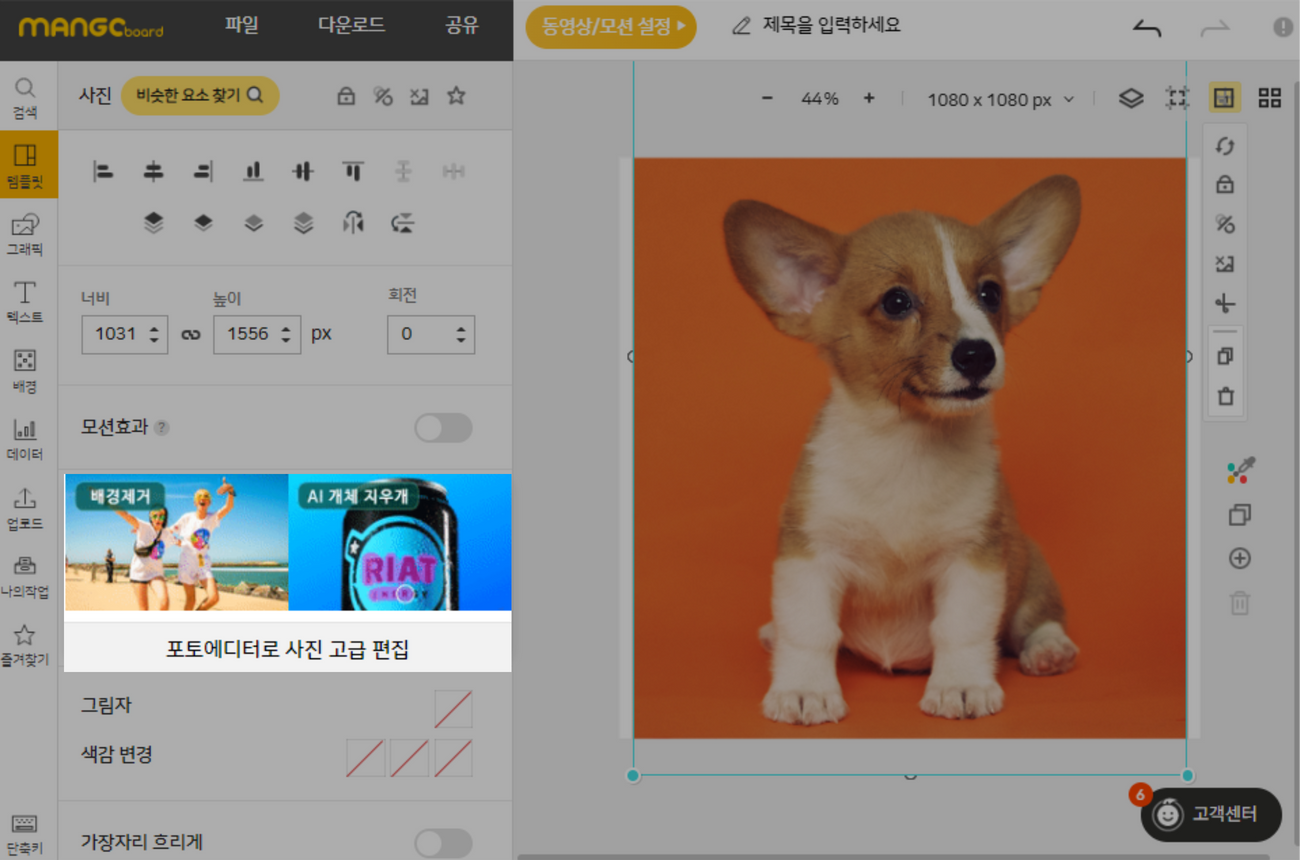Click the color picker eyedropper icon

pyautogui.click(x=1240, y=470)
